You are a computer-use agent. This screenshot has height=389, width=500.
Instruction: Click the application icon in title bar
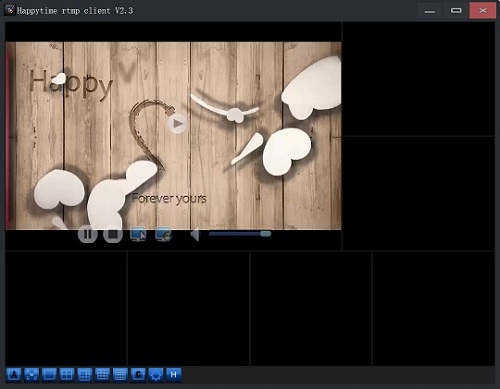10,10
